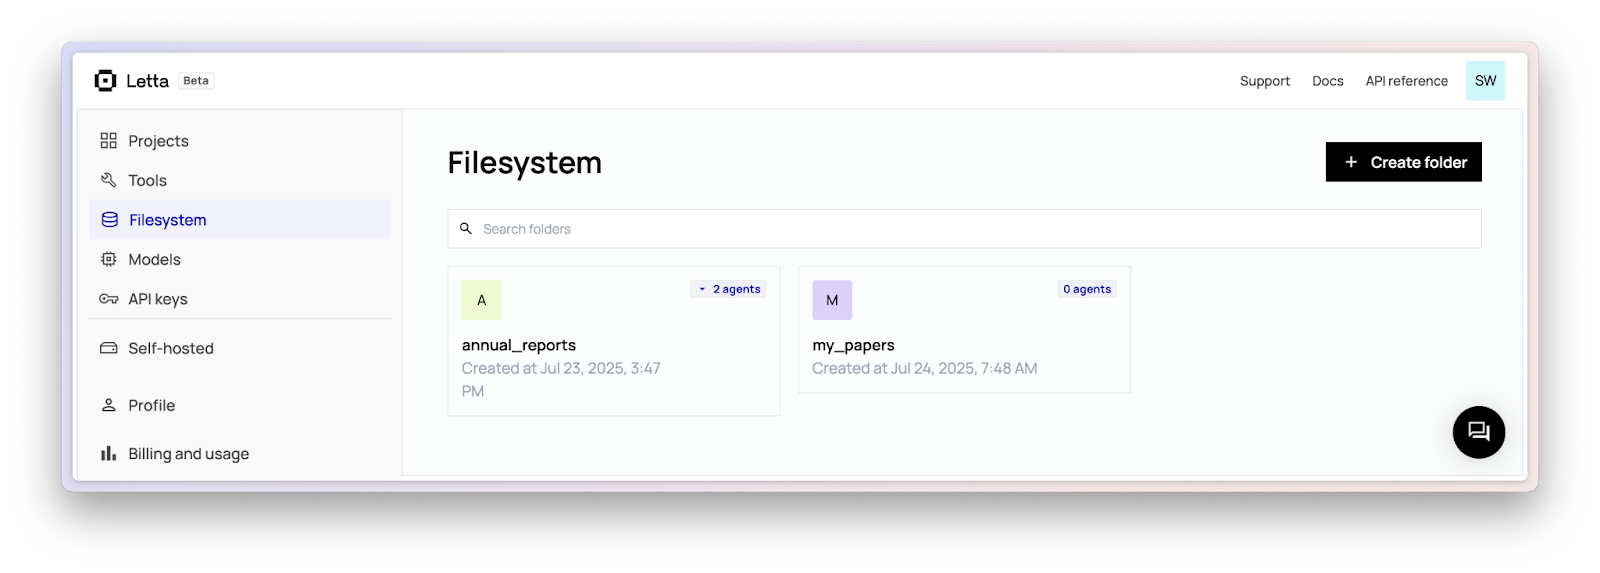Image resolution: width=1600 pixels, height=573 pixels.
Task: Click the Beta badge
Action: 196,81
